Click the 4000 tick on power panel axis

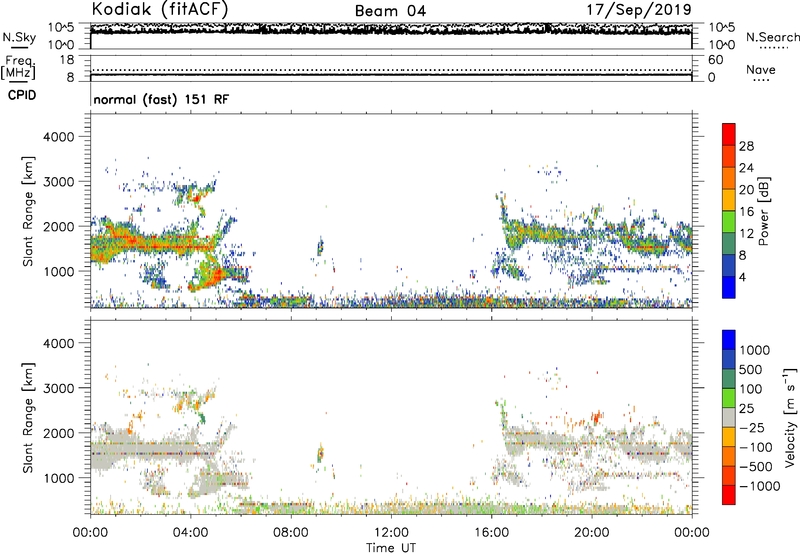[58, 137]
